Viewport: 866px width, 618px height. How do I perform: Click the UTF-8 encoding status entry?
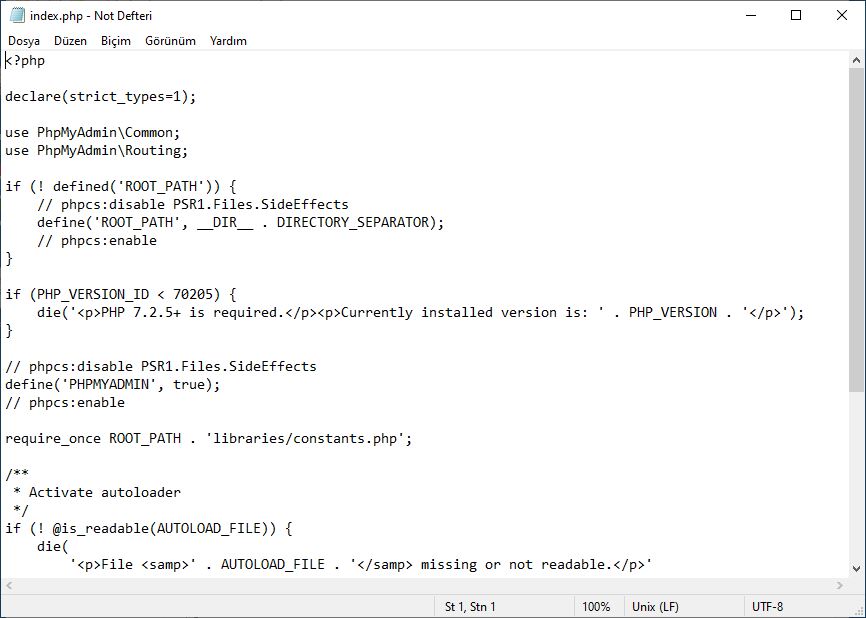767,606
